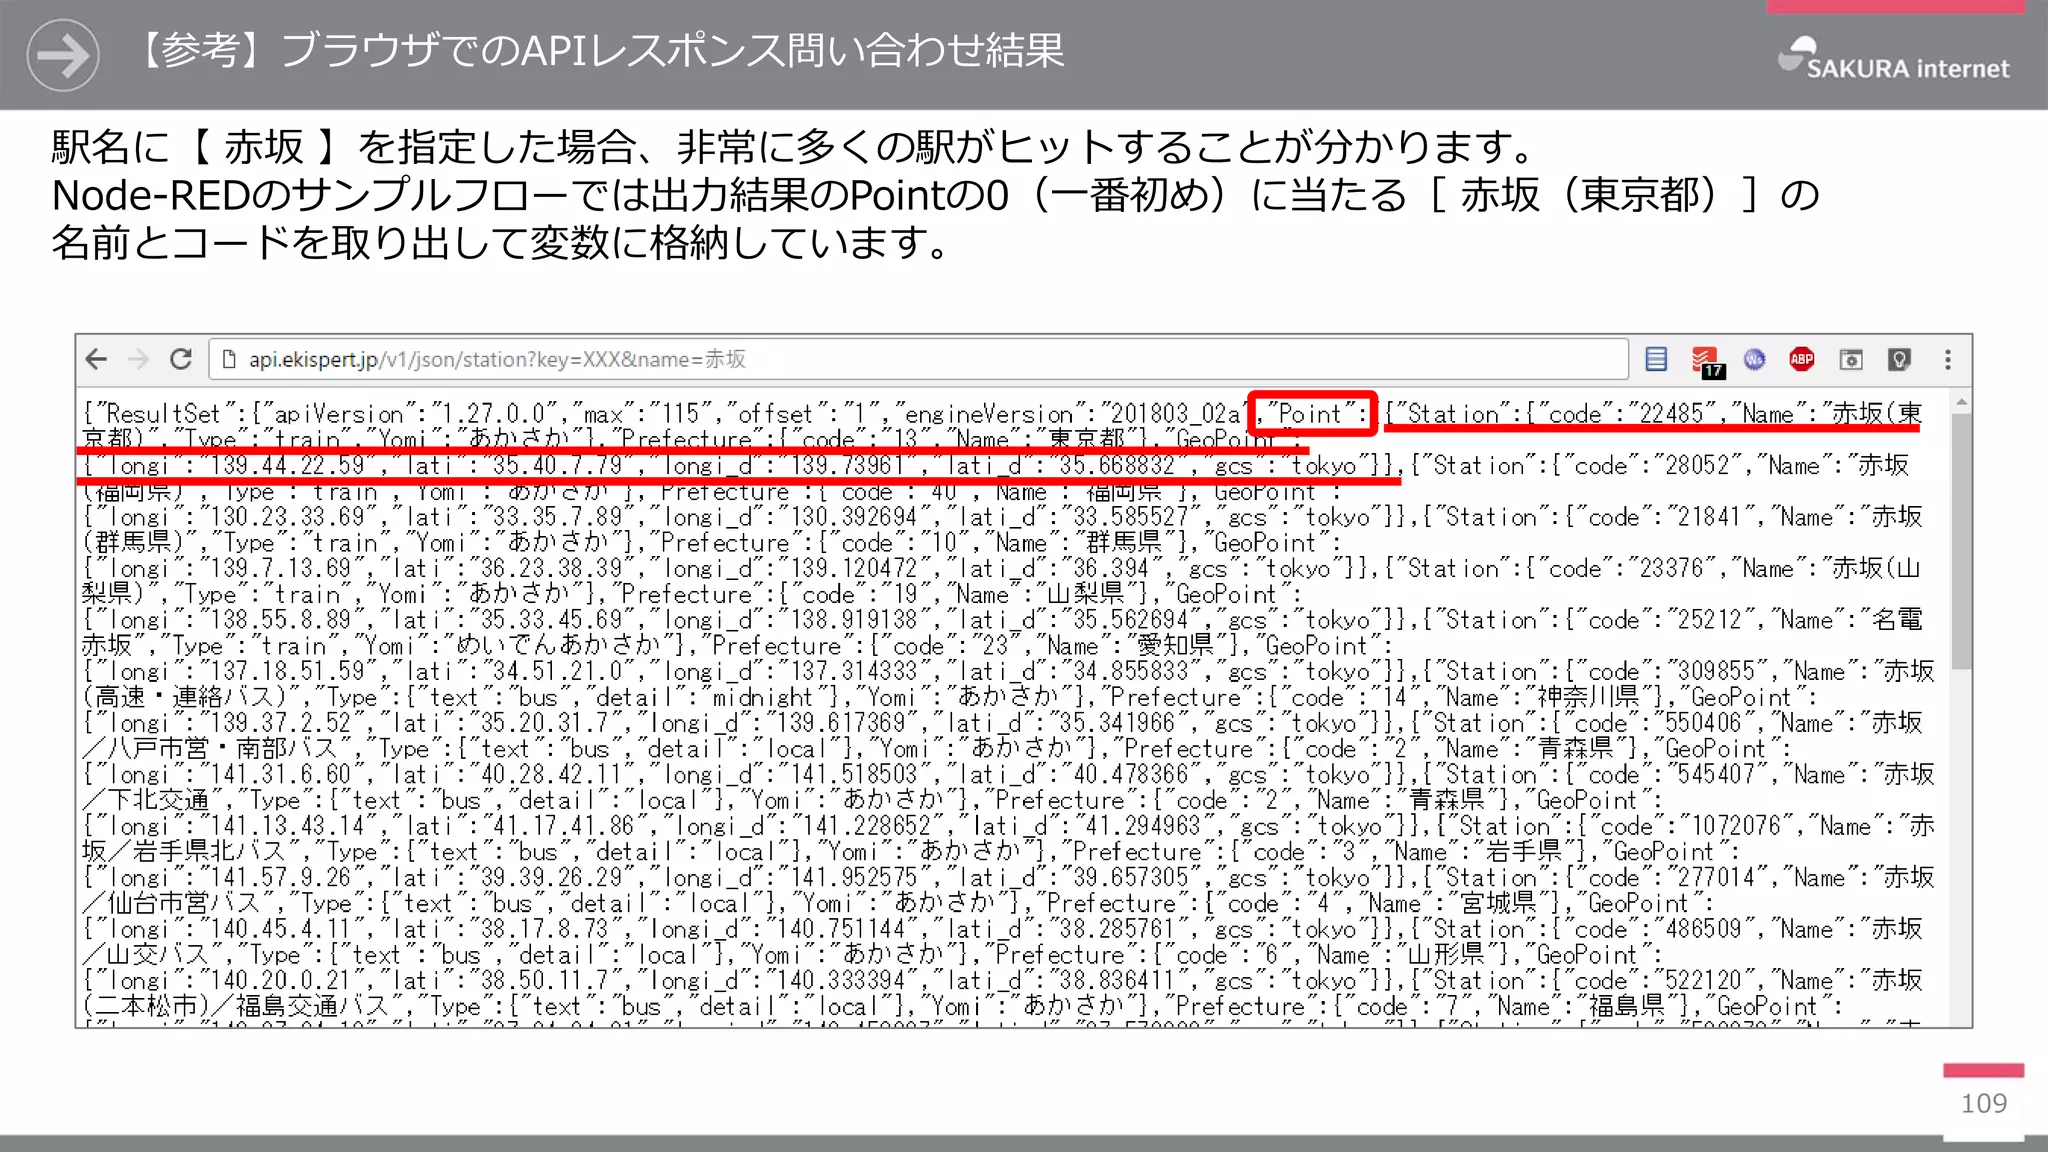Click the api.ekispert.jp address bar
Image resolution: width=2048 pixels, height=1152 pixels.
(918, 359)
